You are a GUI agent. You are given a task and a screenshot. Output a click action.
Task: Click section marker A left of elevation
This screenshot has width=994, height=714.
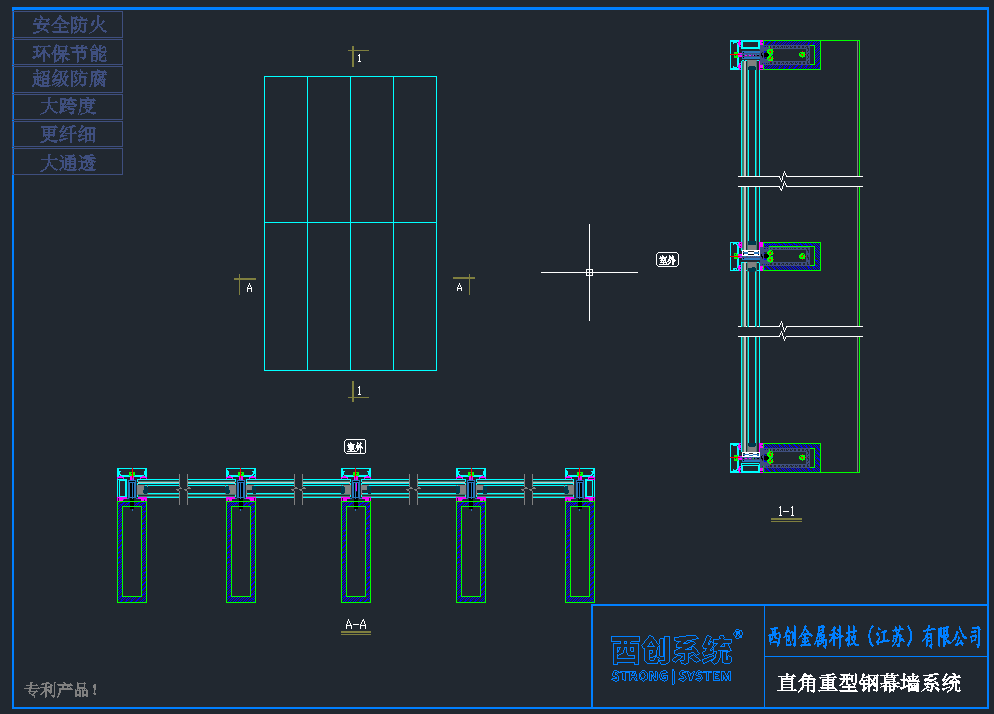pos(245,285)
